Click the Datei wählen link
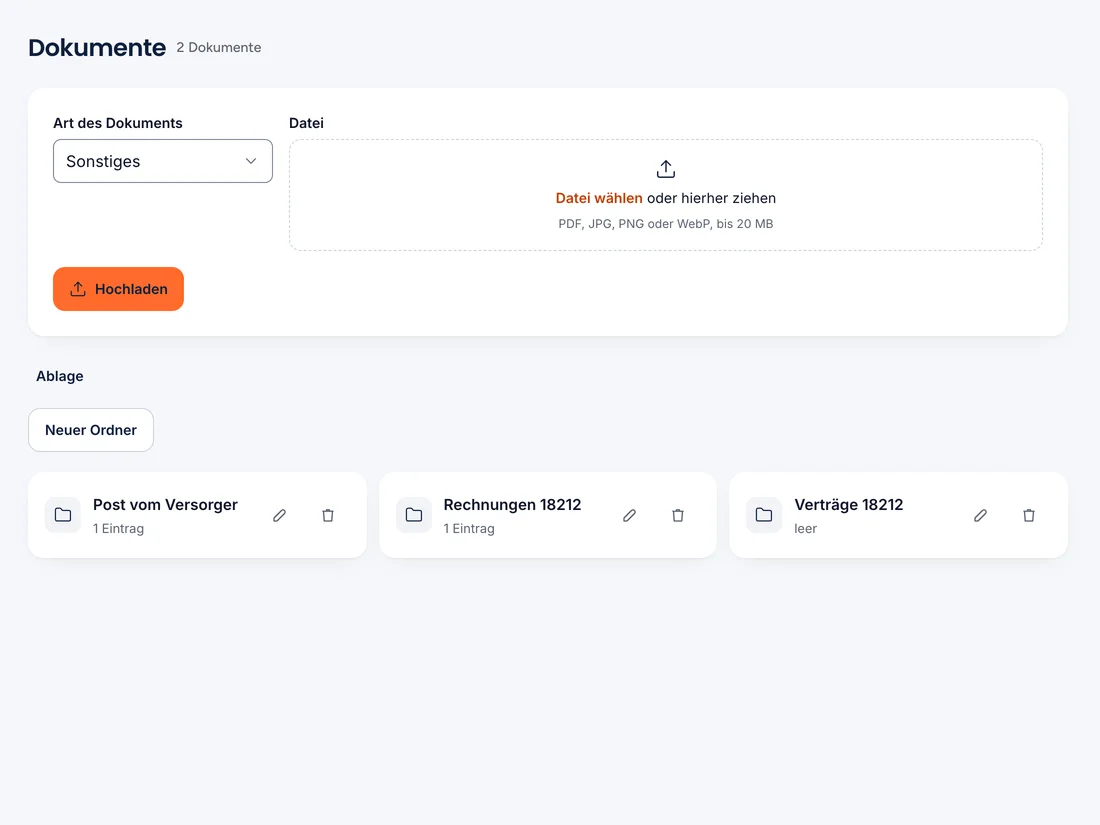The image size is (1100, 825). [599, 199]
